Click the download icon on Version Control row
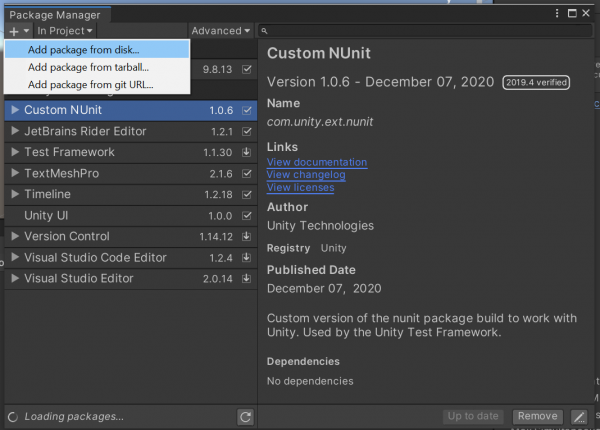The height and width of the screenshot is (430, 600). tap(246, 236)
